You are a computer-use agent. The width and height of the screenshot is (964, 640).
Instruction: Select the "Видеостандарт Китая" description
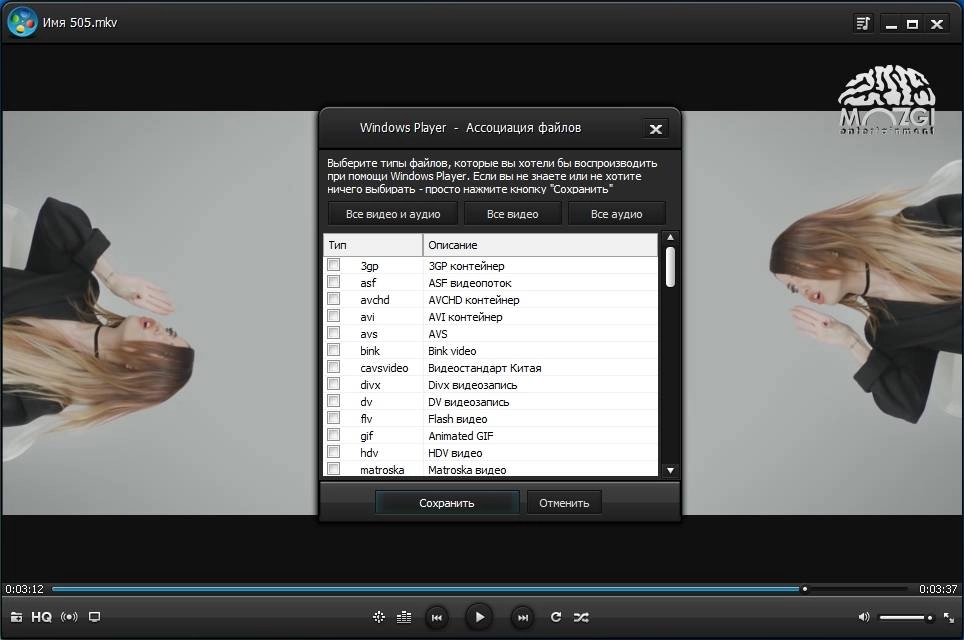(x=484, y=368)
